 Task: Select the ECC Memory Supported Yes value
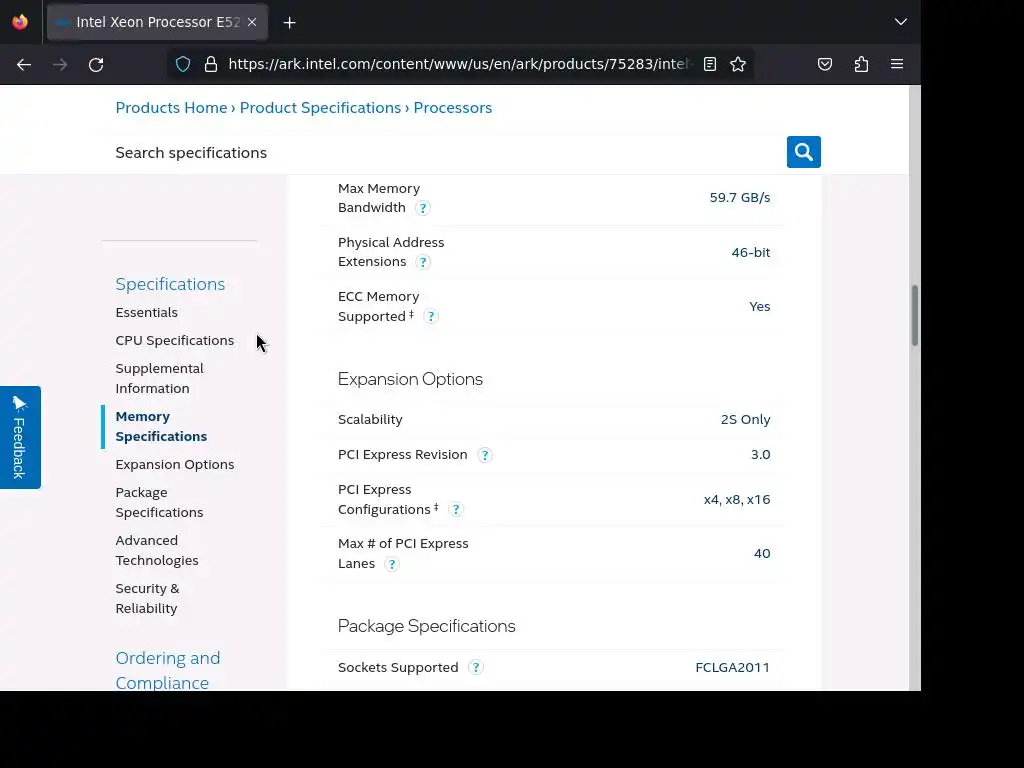tap(760, 307)
